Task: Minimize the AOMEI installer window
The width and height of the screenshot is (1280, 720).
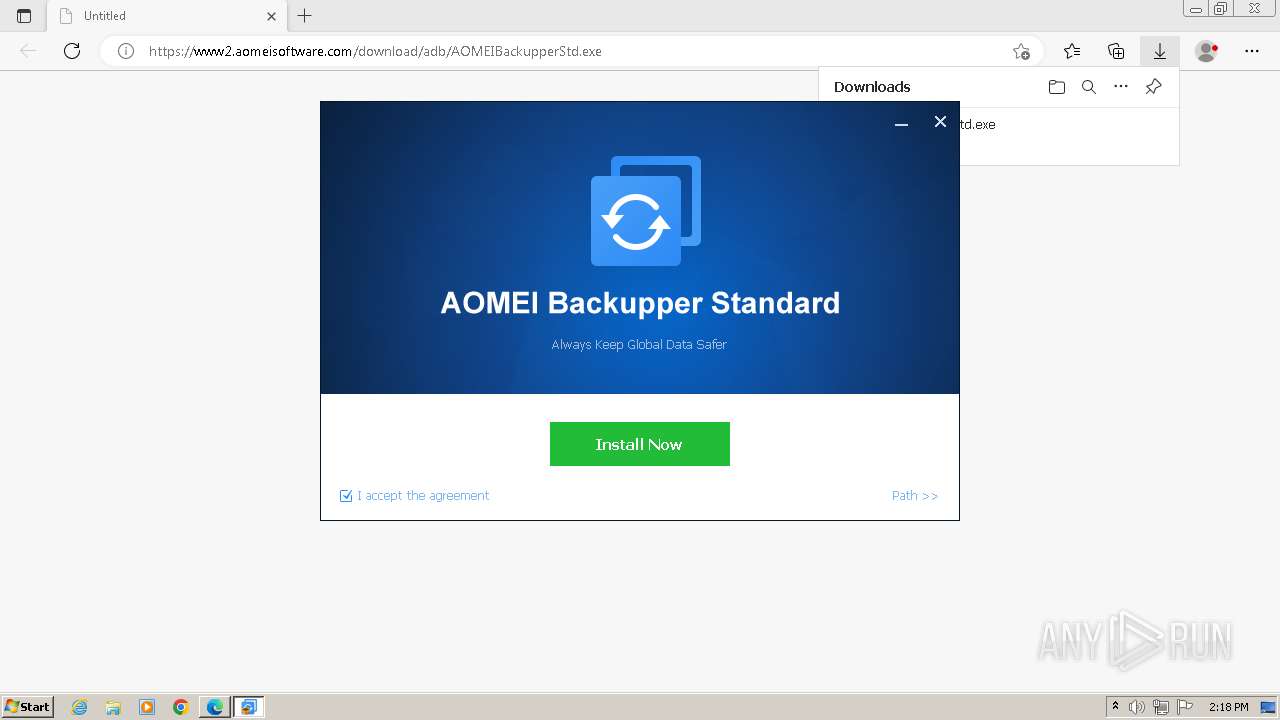Action: click(x=901, y=122)
